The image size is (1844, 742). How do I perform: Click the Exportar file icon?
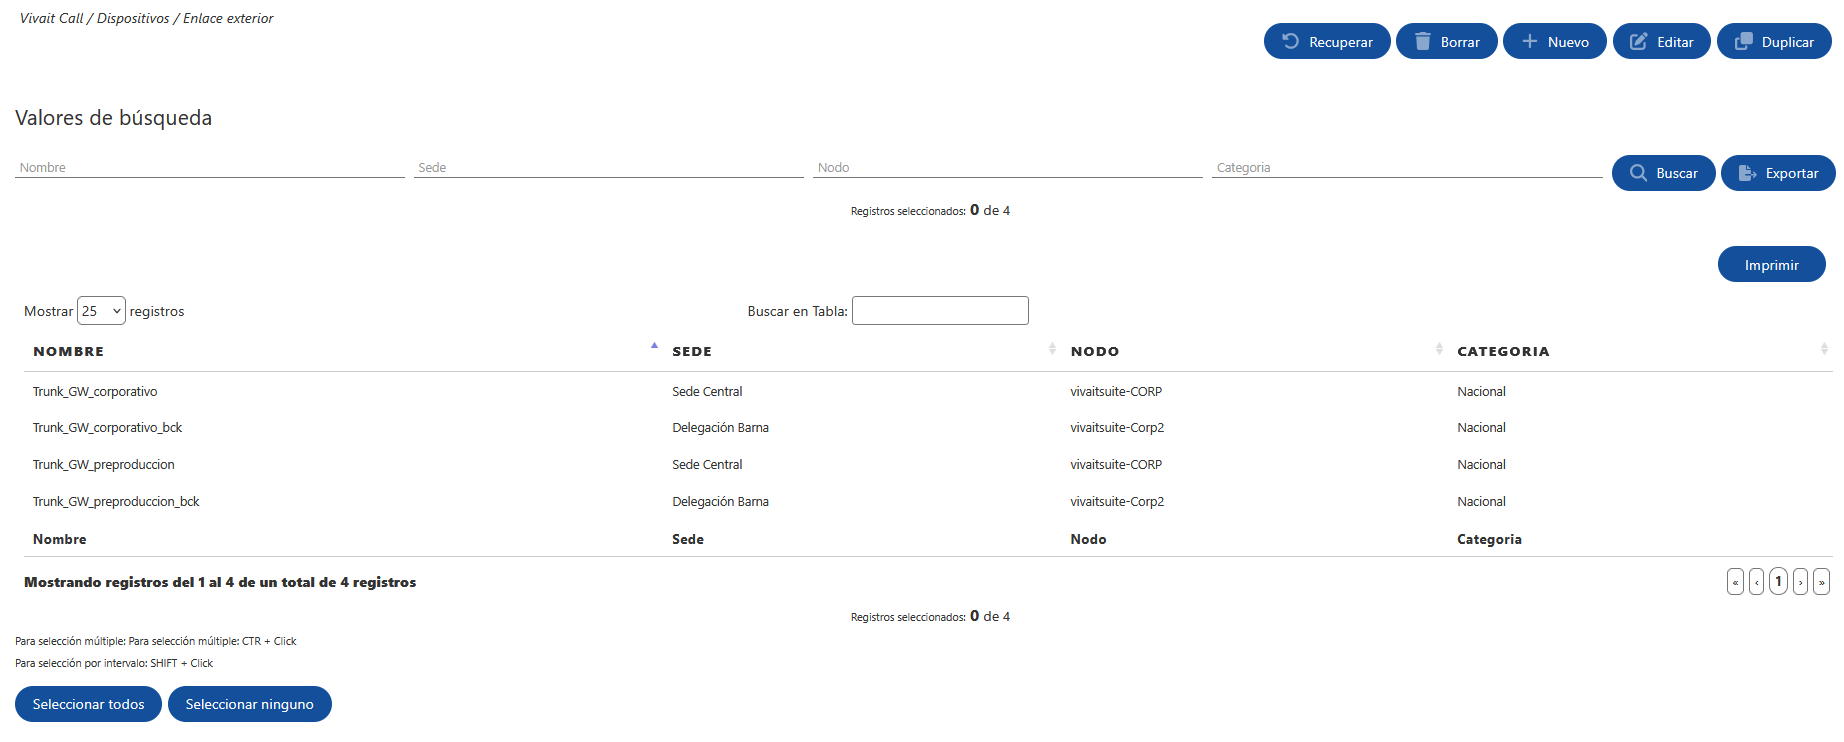pyautogui.click(x=1747, y=173)
